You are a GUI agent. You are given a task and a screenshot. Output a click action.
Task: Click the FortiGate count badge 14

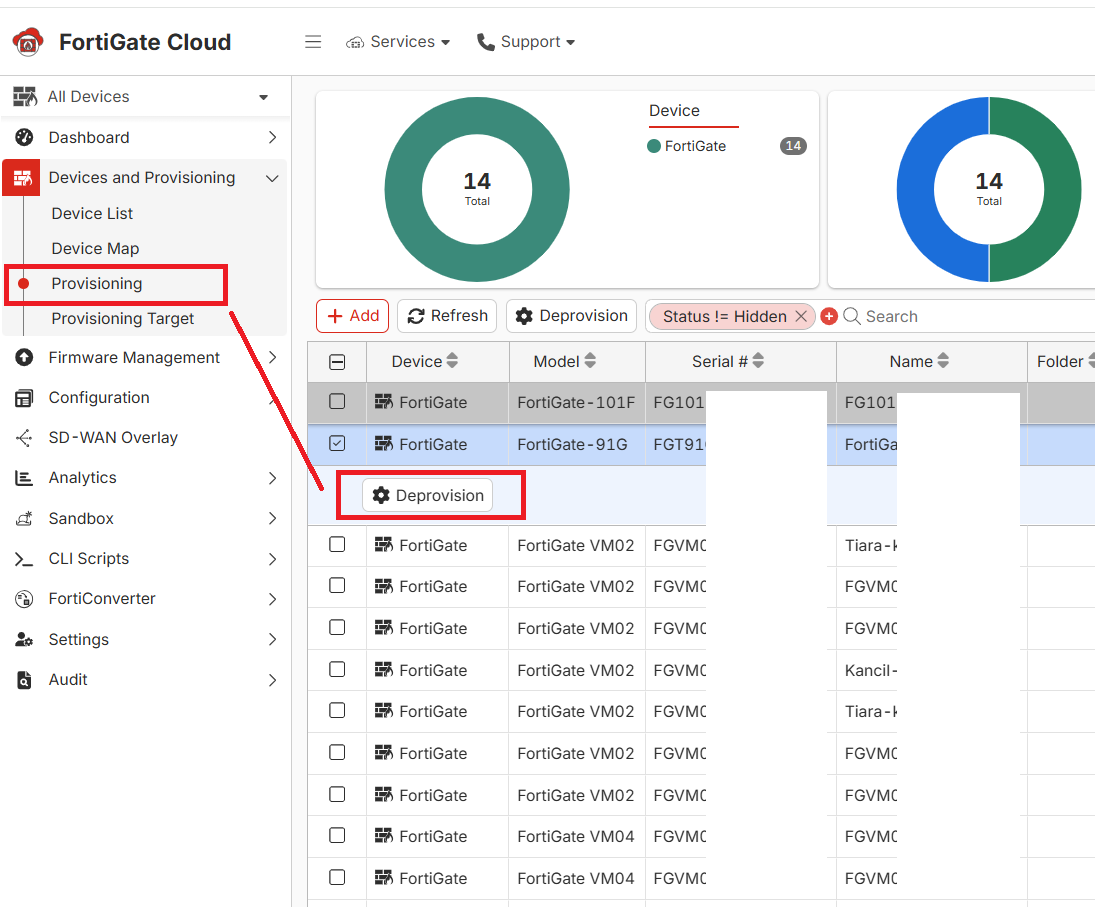[x=793, y=146]
